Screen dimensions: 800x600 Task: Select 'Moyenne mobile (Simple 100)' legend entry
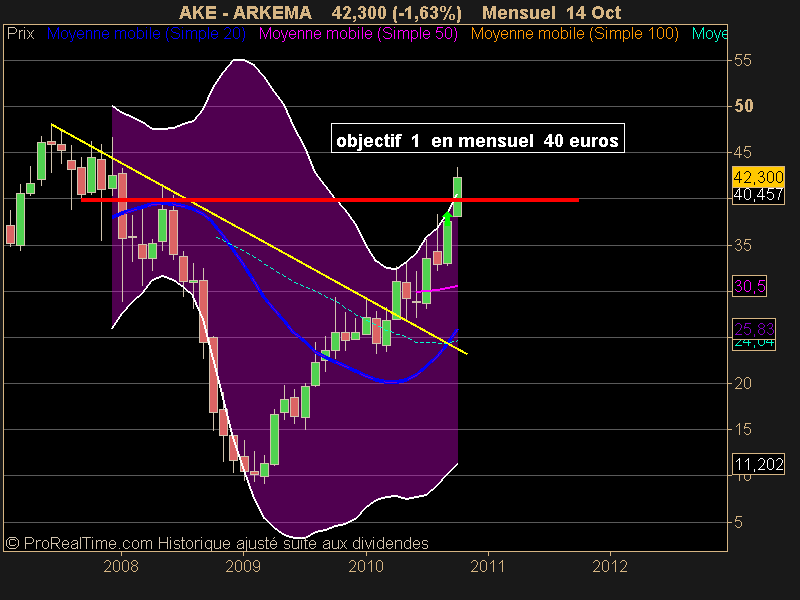(x=574, y=34)
